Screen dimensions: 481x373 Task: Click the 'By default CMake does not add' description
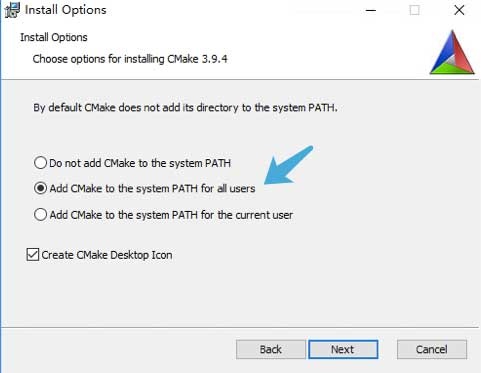pos(185,108)
